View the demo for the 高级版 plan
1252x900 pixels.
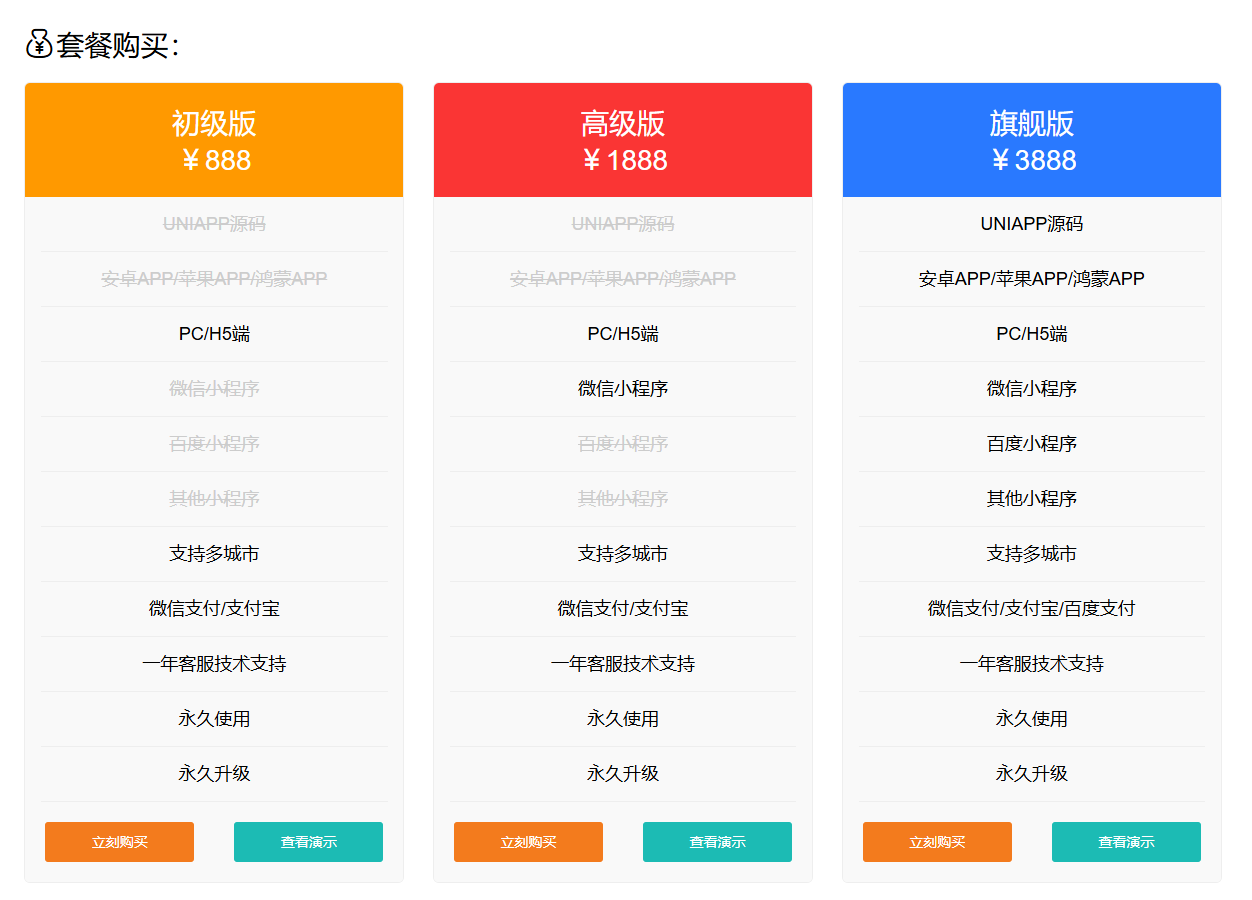tap(717, 842)
